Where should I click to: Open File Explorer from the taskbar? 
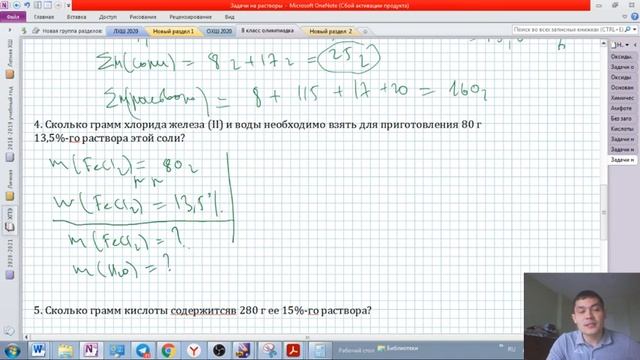65,350
